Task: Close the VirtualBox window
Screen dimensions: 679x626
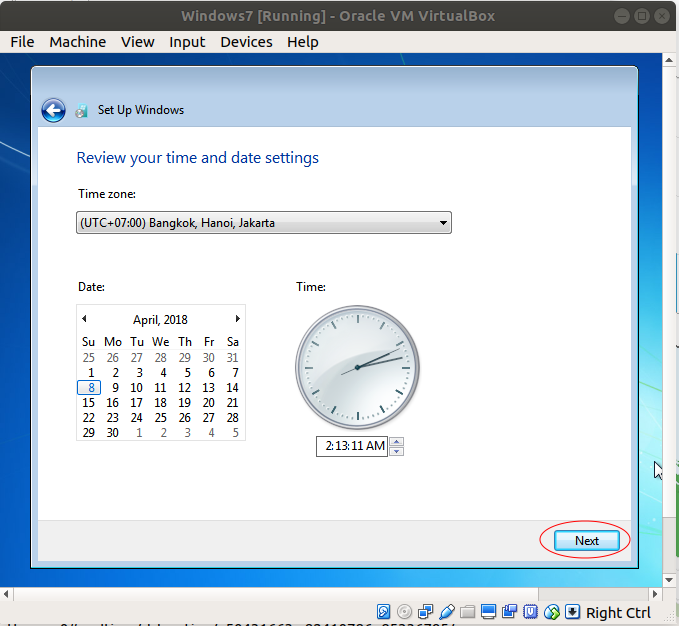Action: point(662,16)
